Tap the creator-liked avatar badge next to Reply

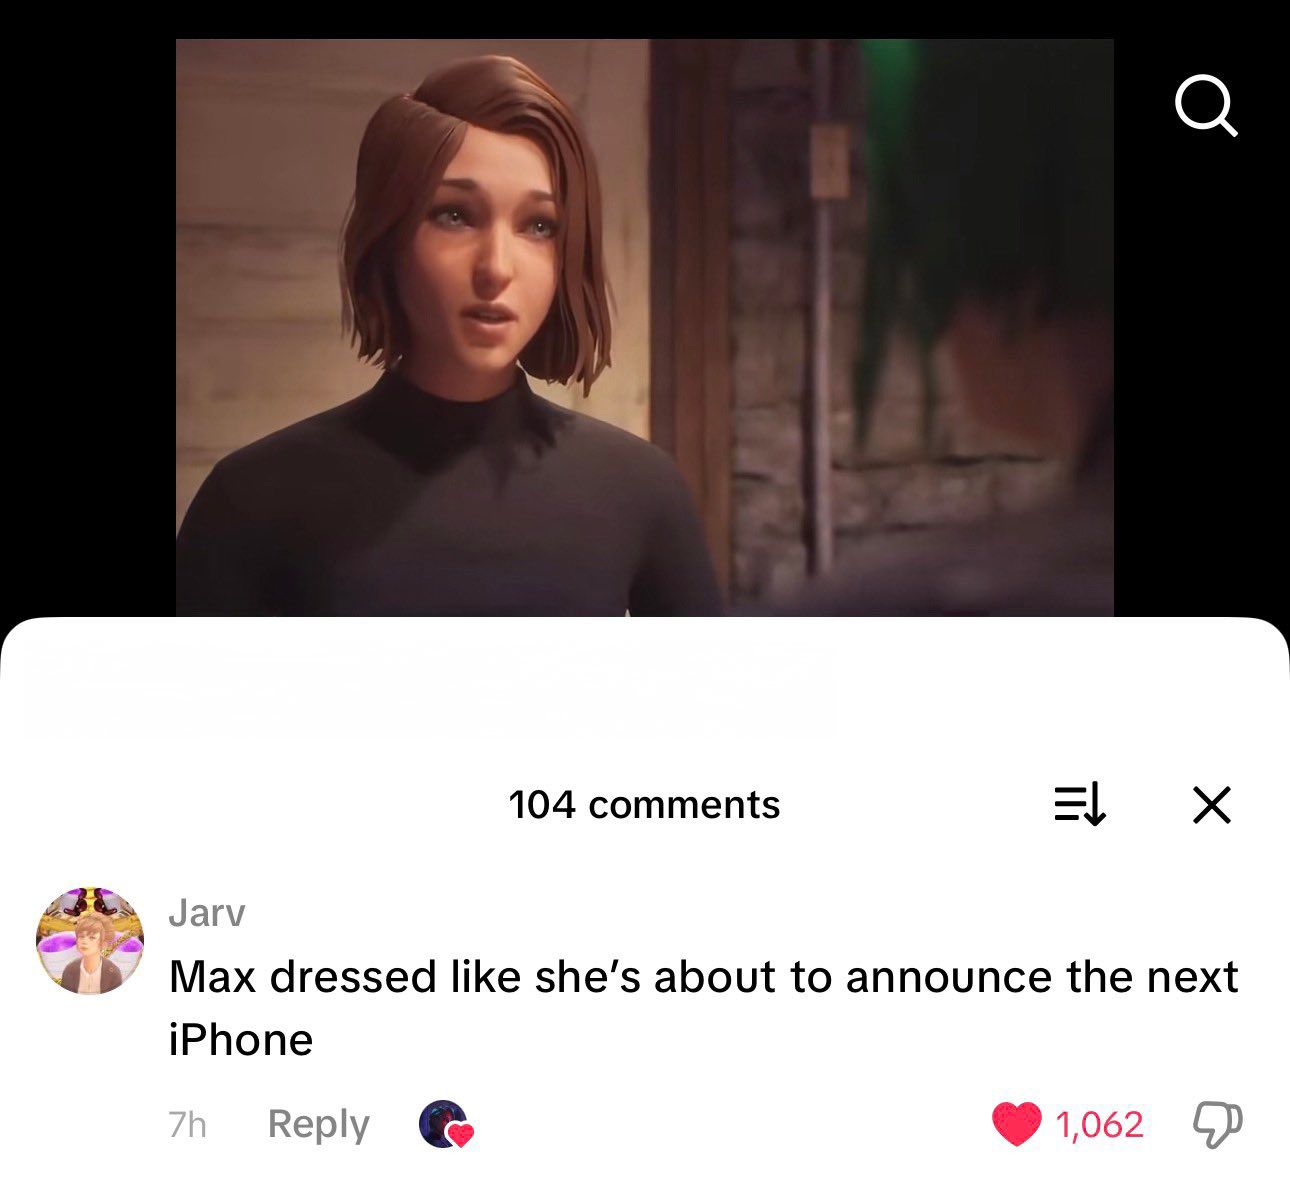[444, 1123]
